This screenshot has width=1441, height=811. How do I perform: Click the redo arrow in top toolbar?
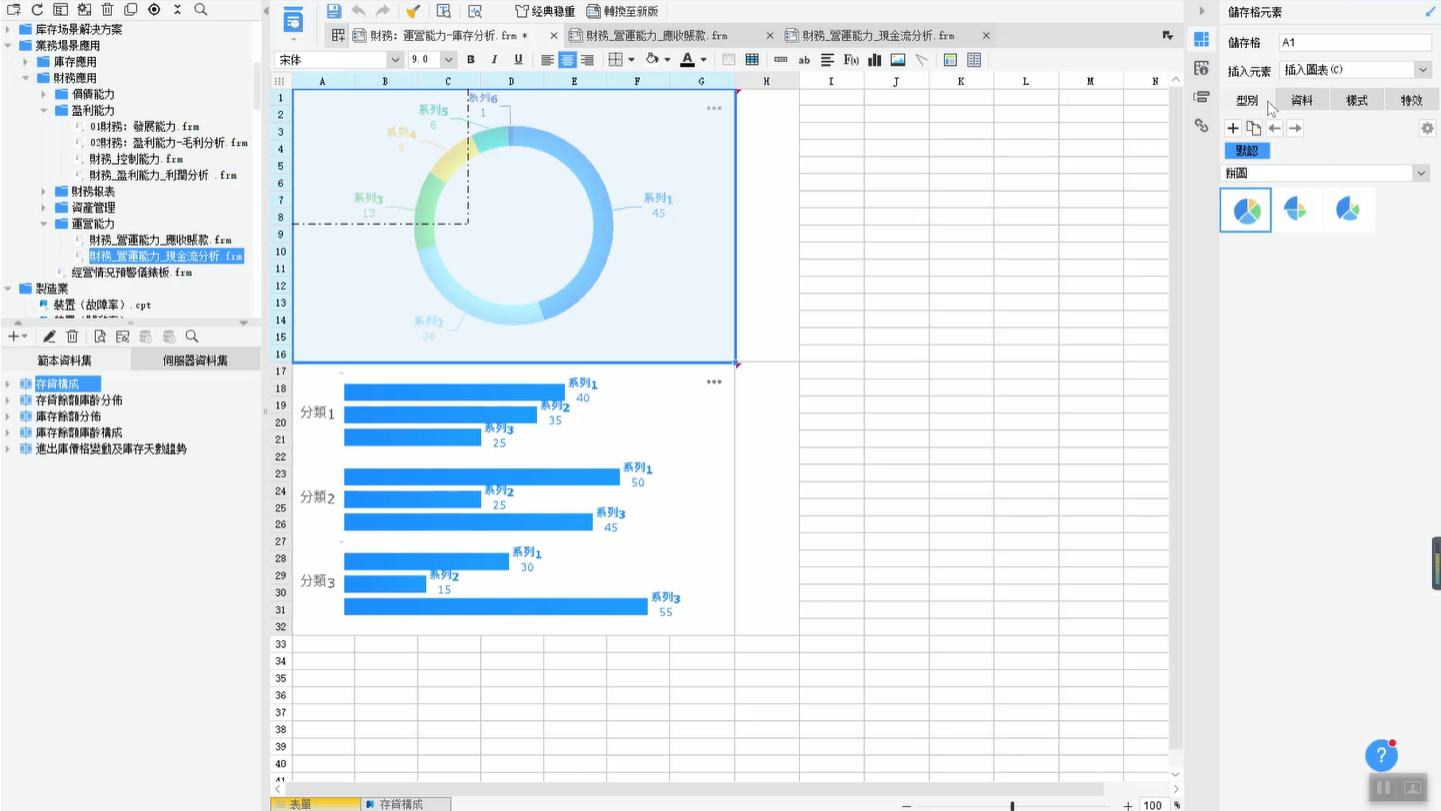[x=382, y=11]
